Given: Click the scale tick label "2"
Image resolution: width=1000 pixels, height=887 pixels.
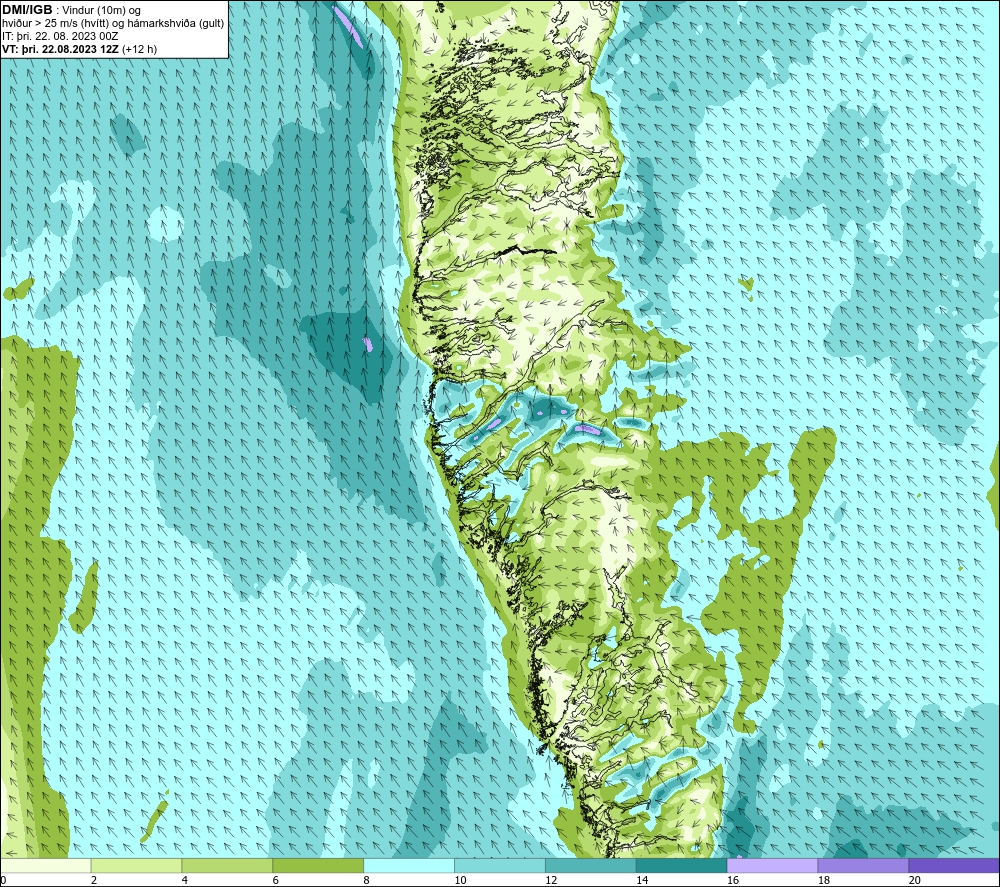Looking at the screenshot, I should point(94,881).
